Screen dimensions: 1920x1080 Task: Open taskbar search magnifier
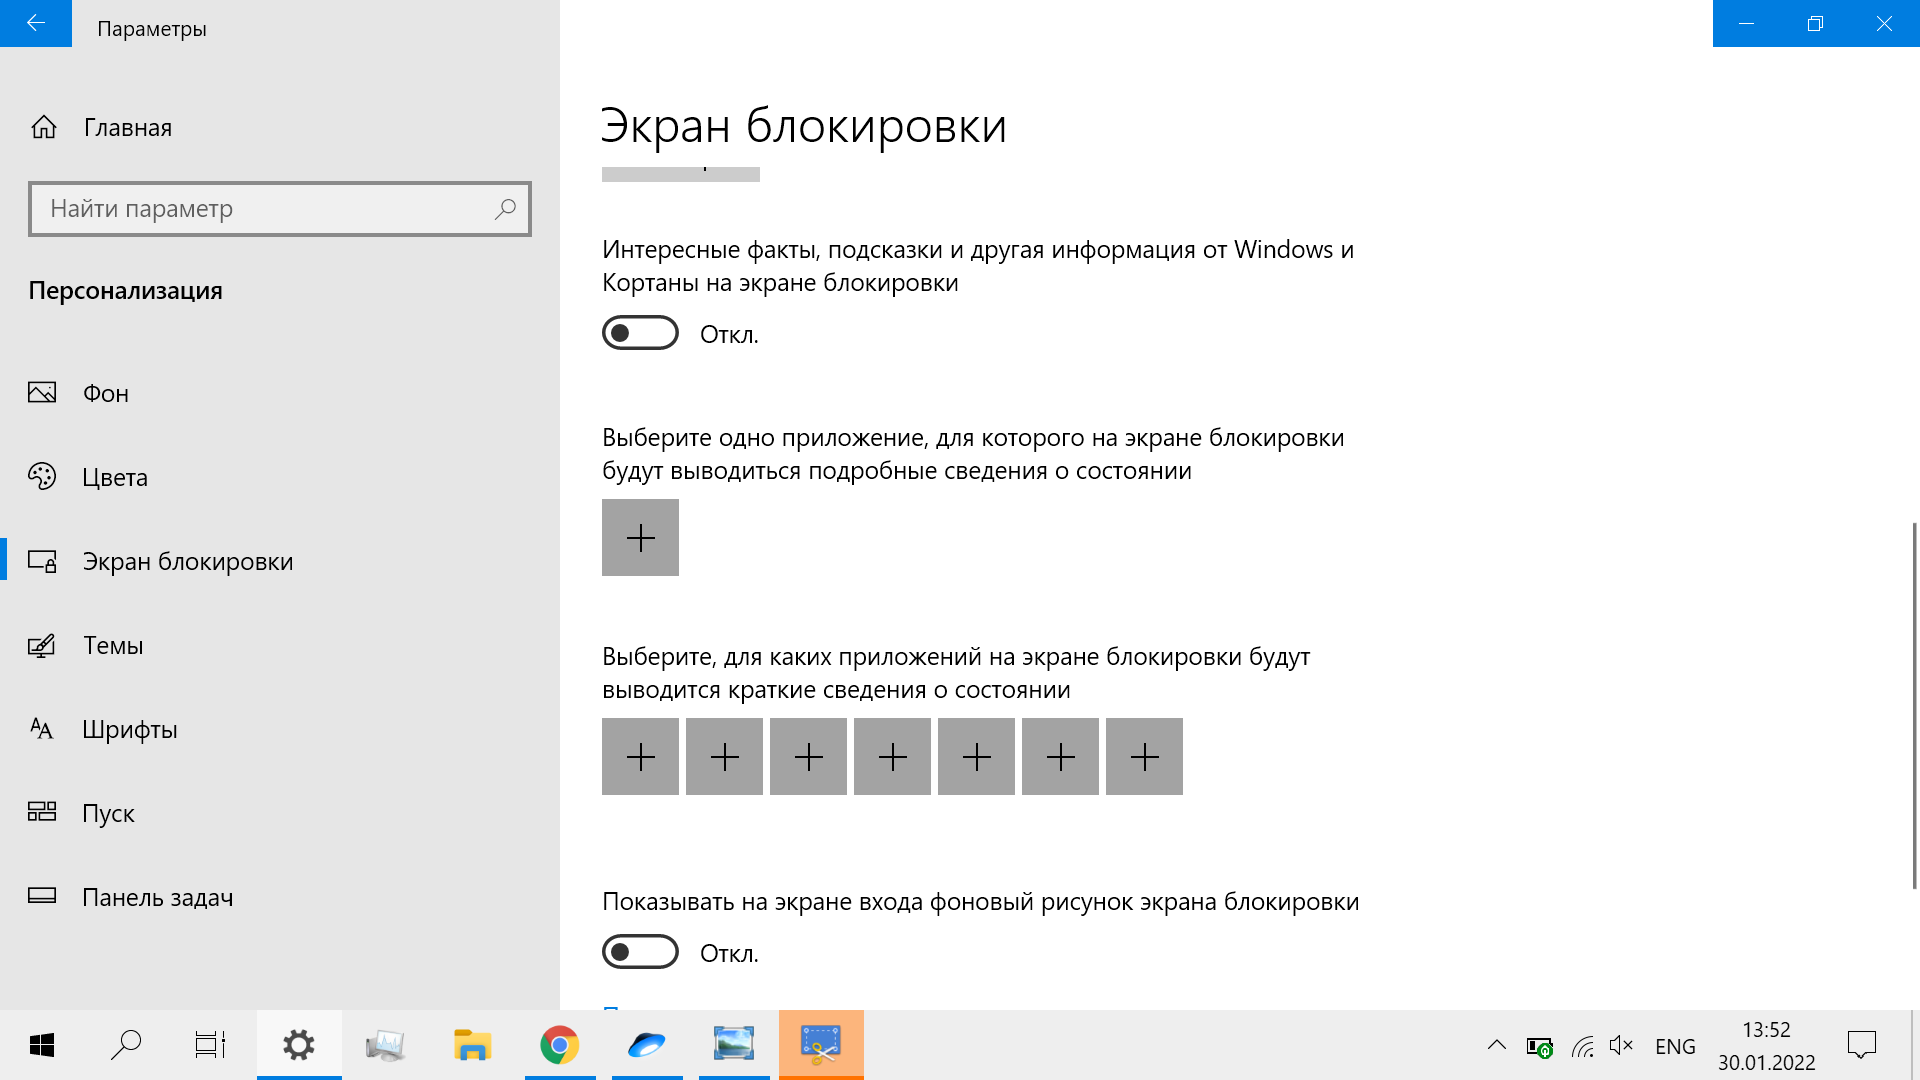[x=126, y=1045]
